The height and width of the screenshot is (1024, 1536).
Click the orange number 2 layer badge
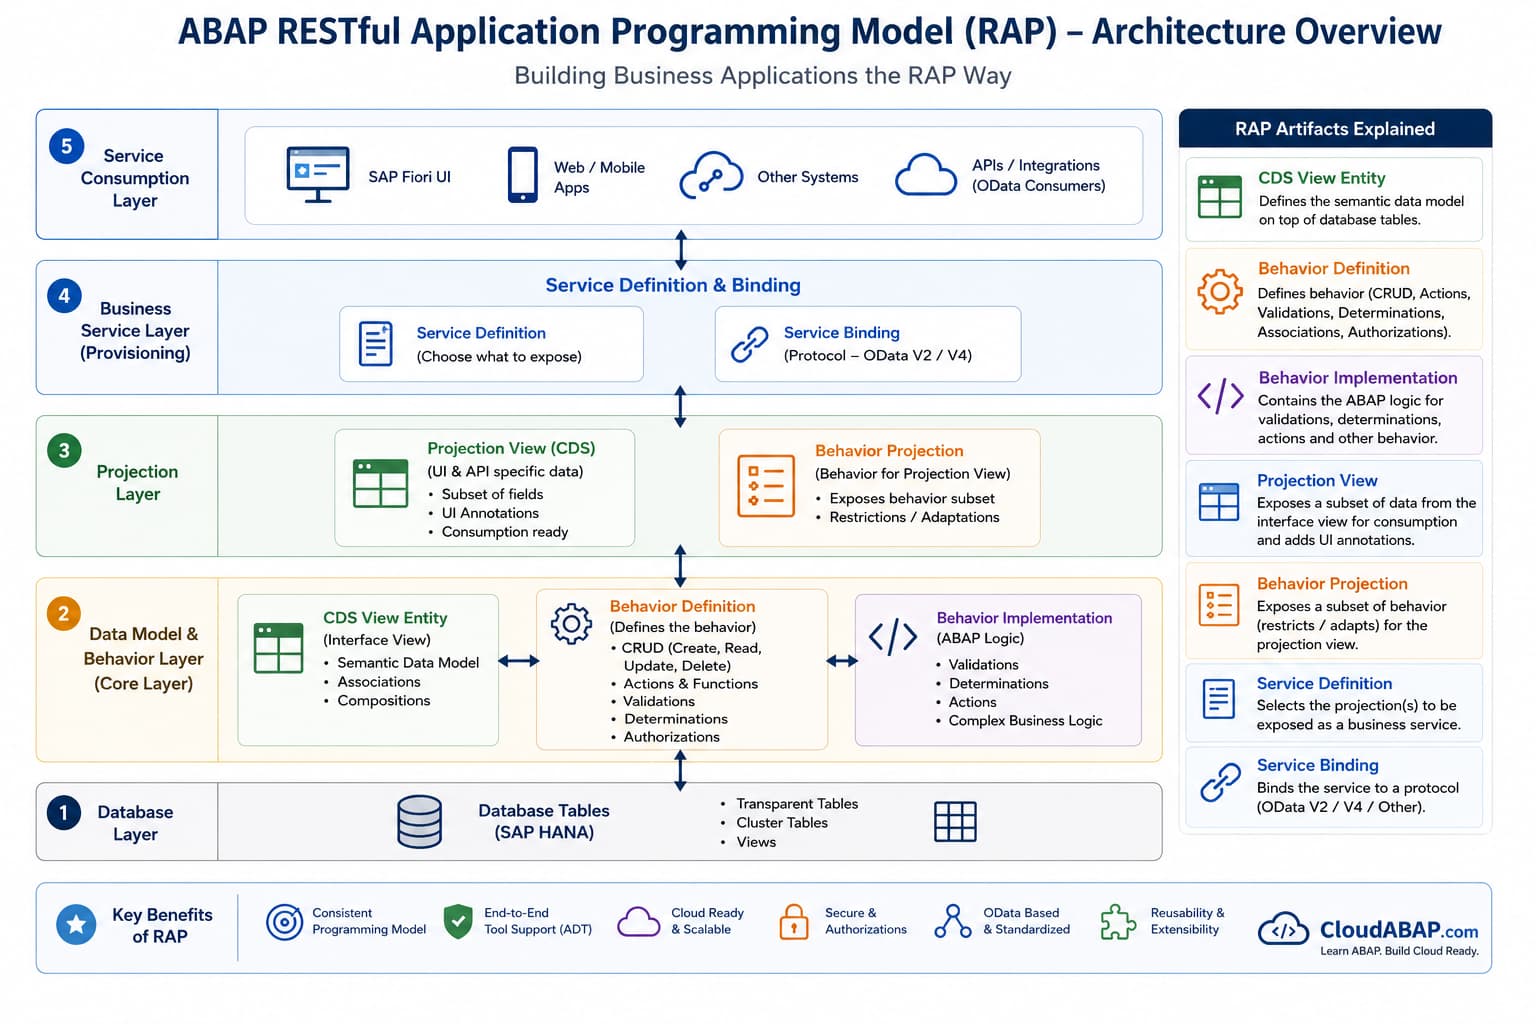63,613
